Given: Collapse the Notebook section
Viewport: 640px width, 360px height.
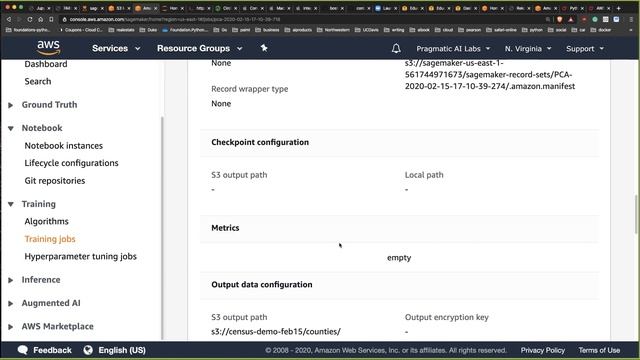Looking at the screenshot, I should (11, 128).
